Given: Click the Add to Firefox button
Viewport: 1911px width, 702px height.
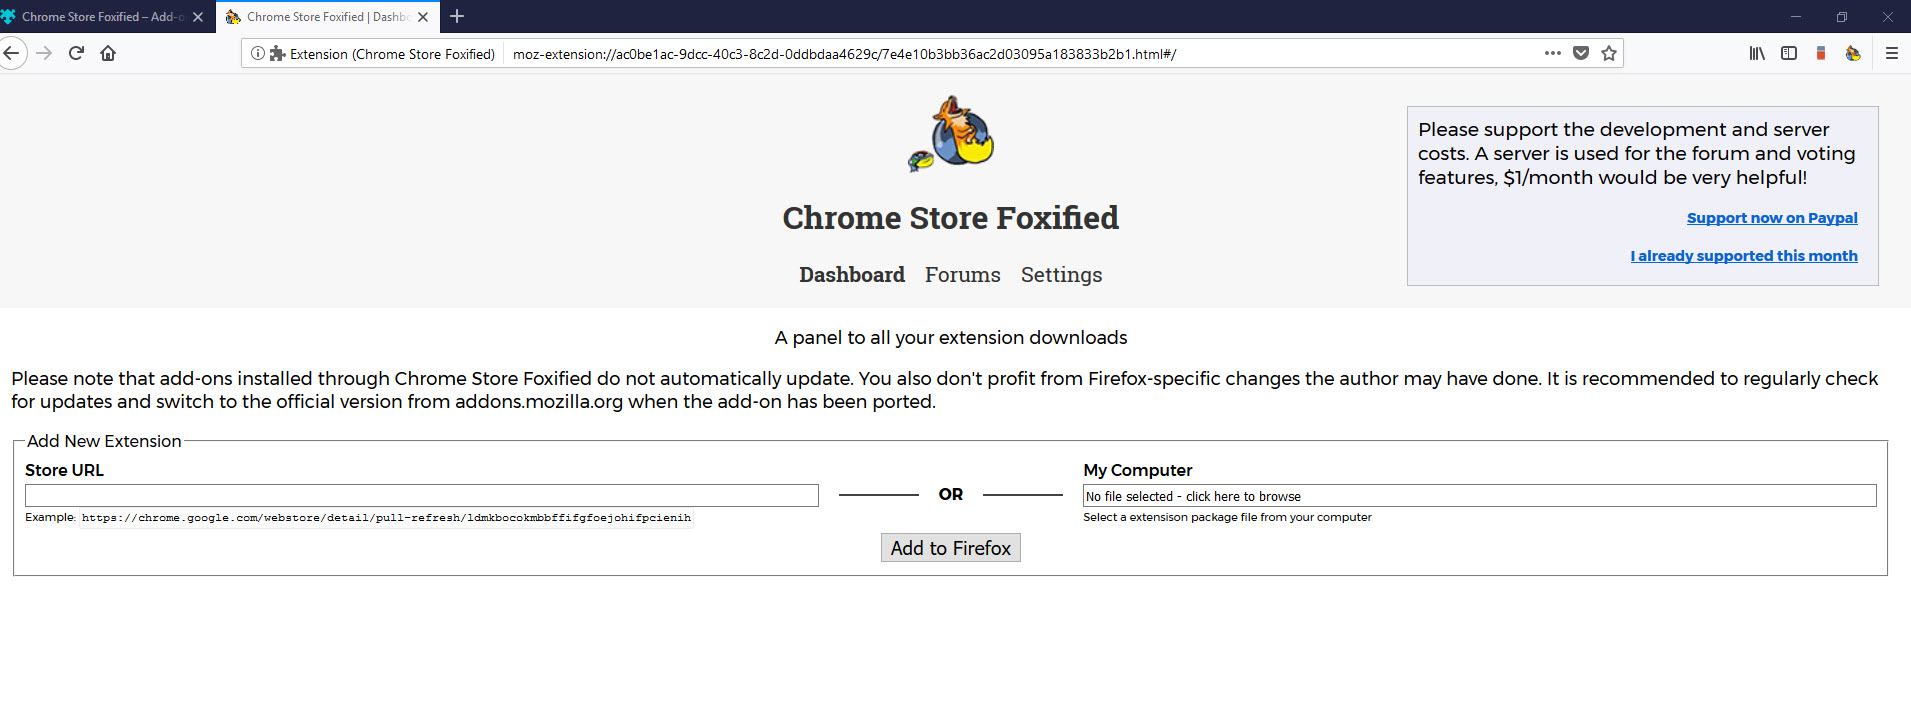Looking at the screenshot, I should click(950, 548).
